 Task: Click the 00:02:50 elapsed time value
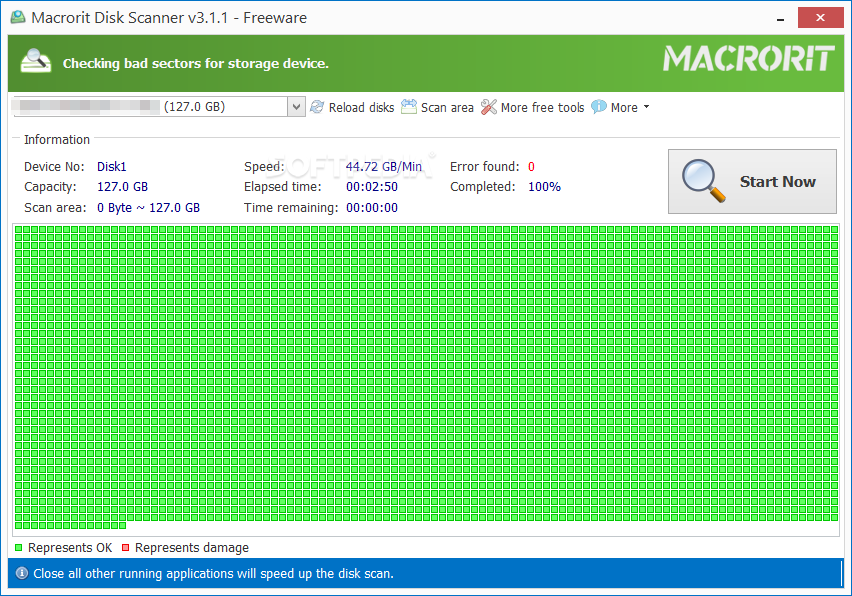click(x=372, y=187)
